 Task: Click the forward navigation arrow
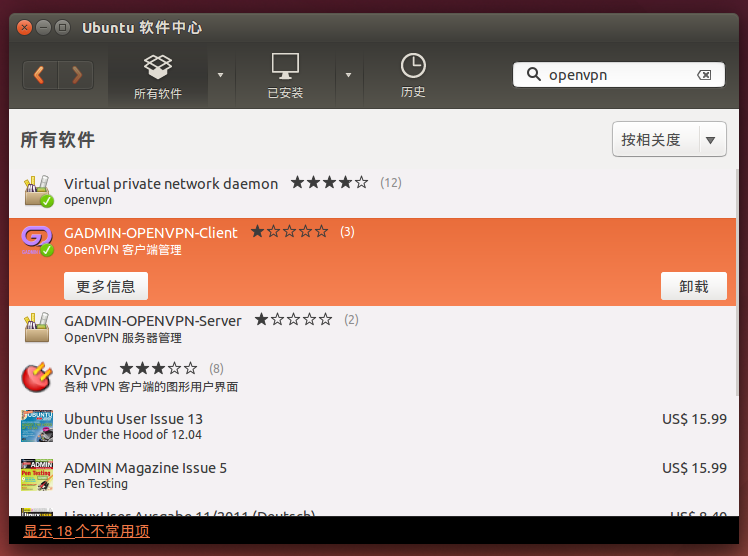pos(76,75)
